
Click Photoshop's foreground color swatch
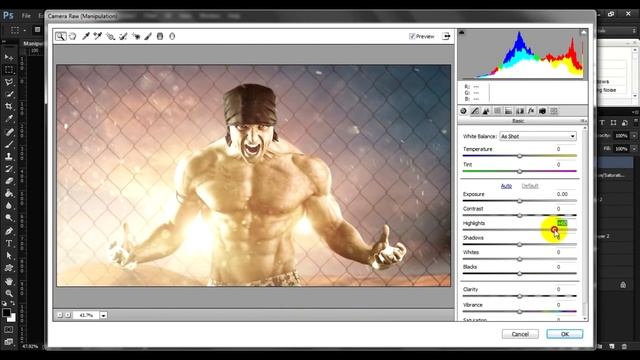tap(6, 313)
